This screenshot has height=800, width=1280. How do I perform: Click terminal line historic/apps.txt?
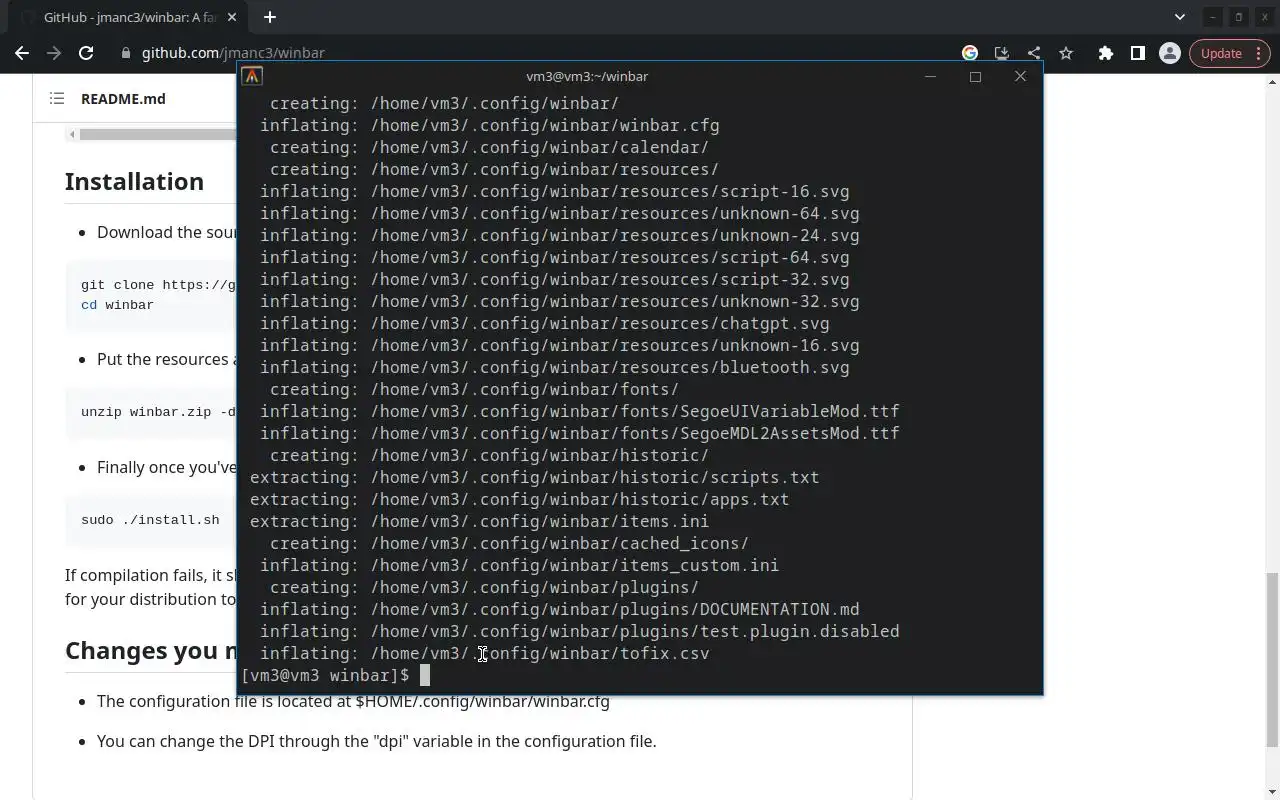[x=520, y=499]
